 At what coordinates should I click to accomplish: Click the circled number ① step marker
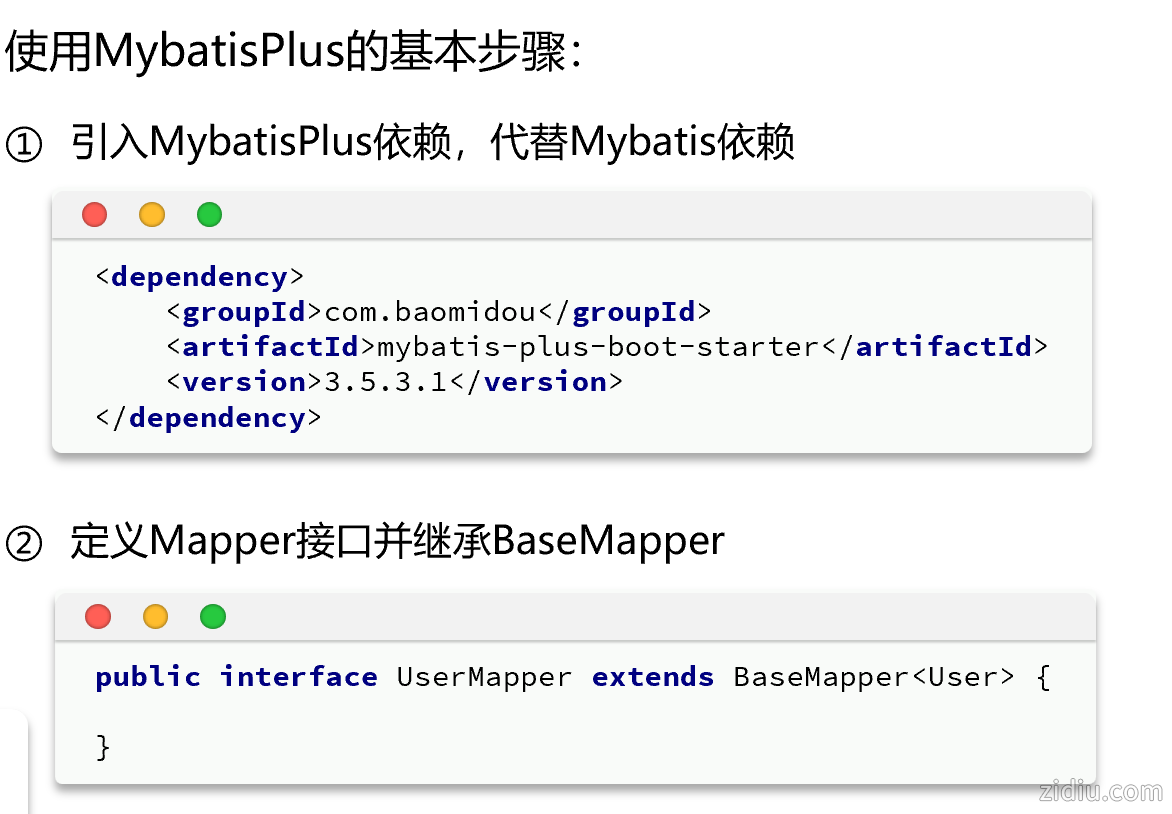pyautogui.click(x=24, y=145)
